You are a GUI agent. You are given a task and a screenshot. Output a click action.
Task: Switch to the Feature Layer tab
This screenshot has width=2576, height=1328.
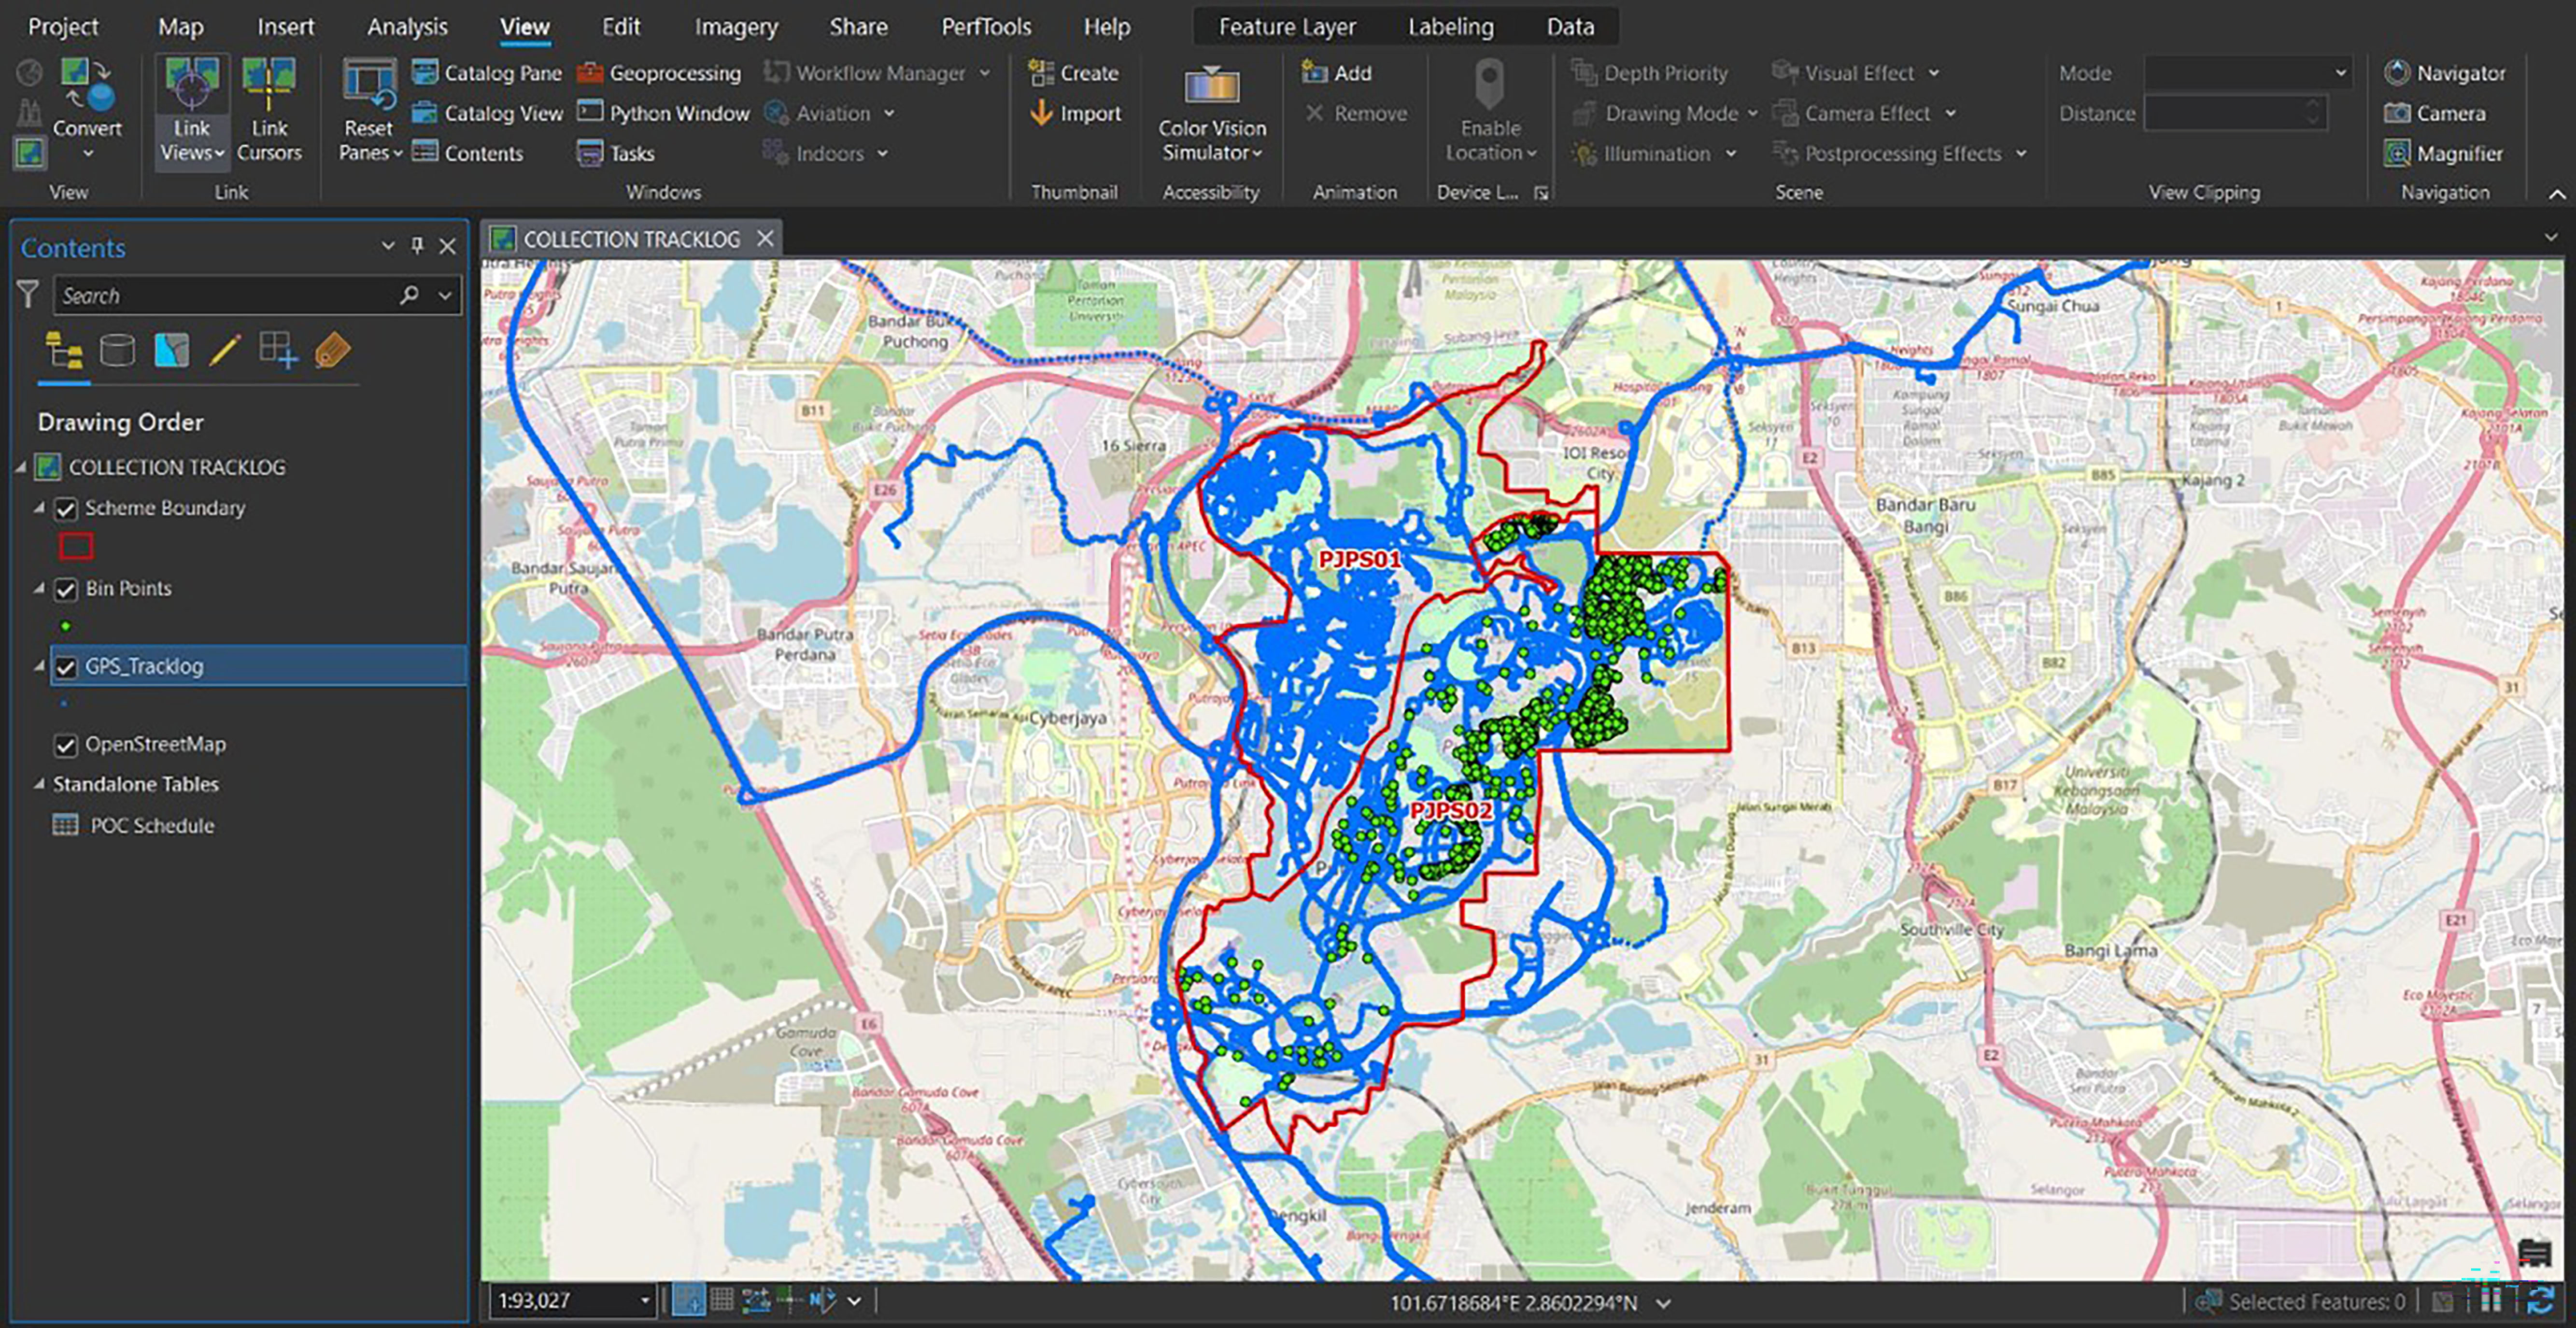point(1287,27)
